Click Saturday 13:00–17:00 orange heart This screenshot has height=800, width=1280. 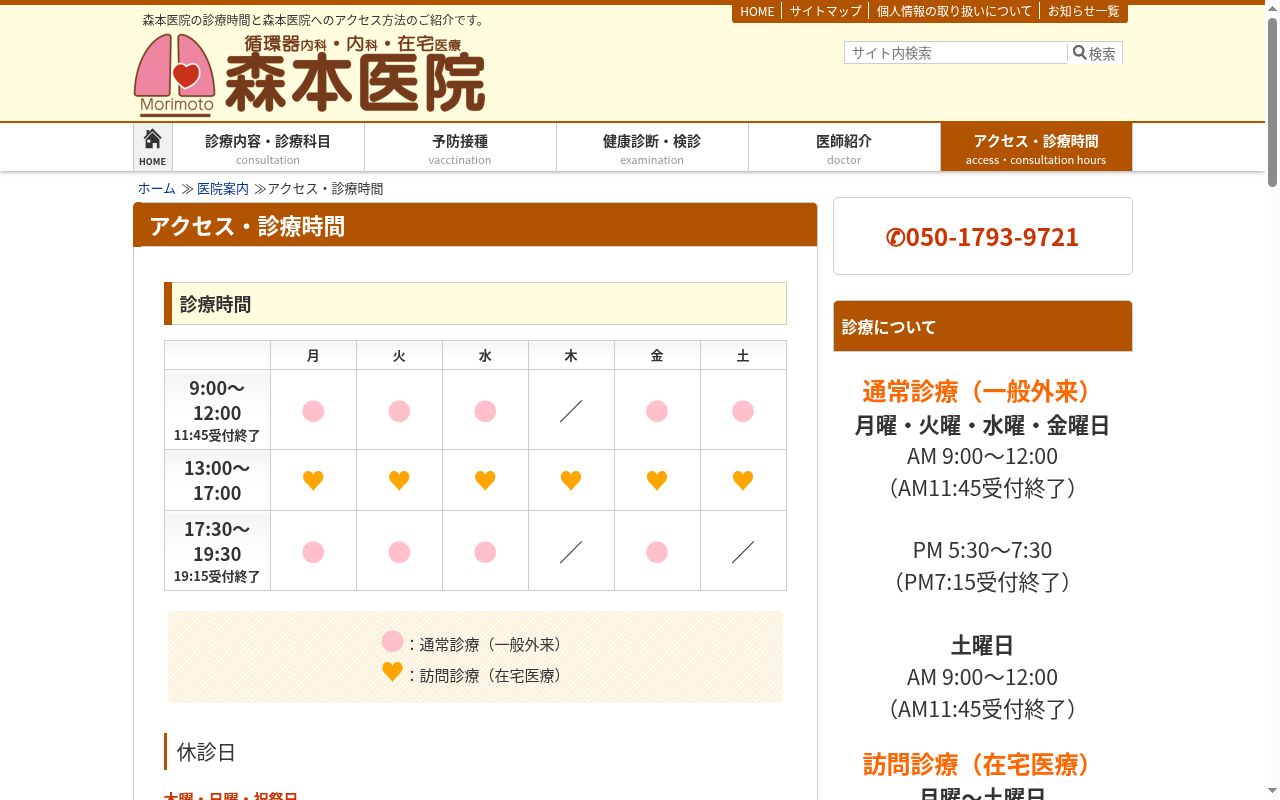tap(743, 481)
